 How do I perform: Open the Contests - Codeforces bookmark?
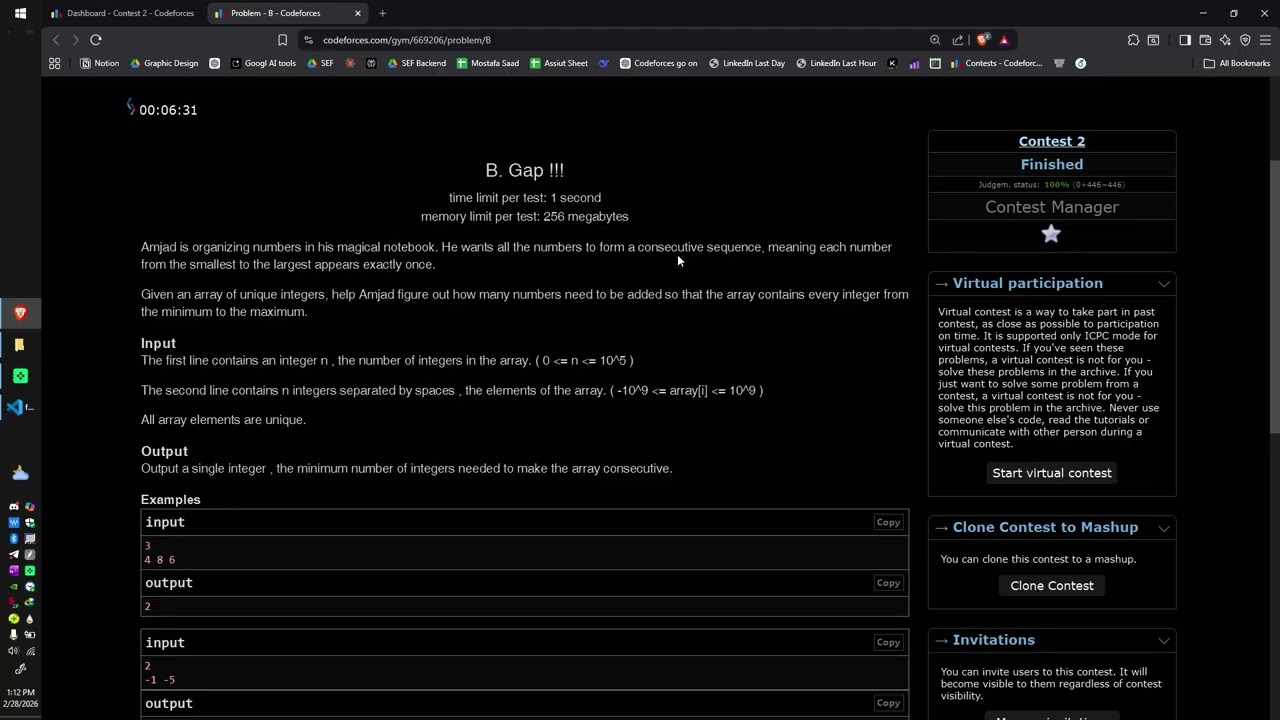[x=996, y=63]
